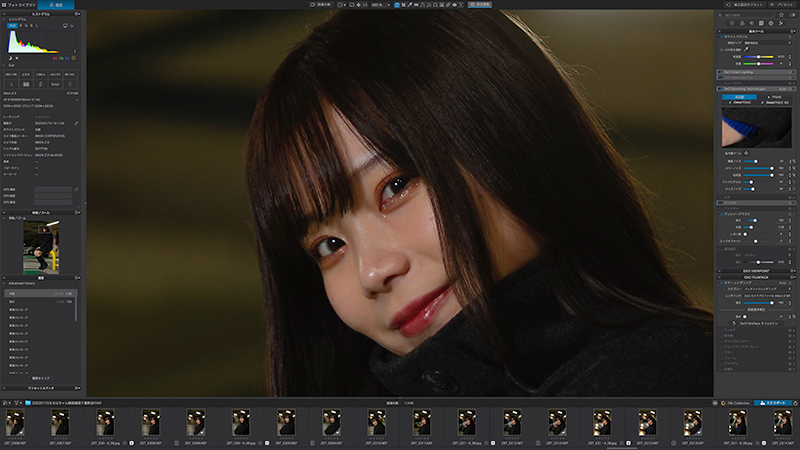Click the 画像比較 compare button in top toolbar
The image size is (800, 450).
pyautogui.click(x=320, y=5)
